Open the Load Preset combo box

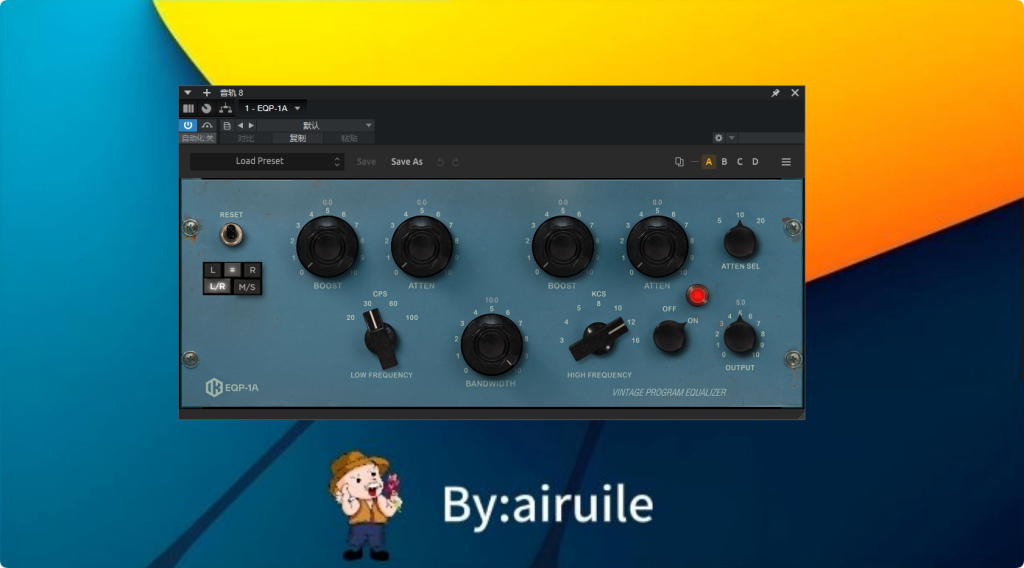point(266,161)
